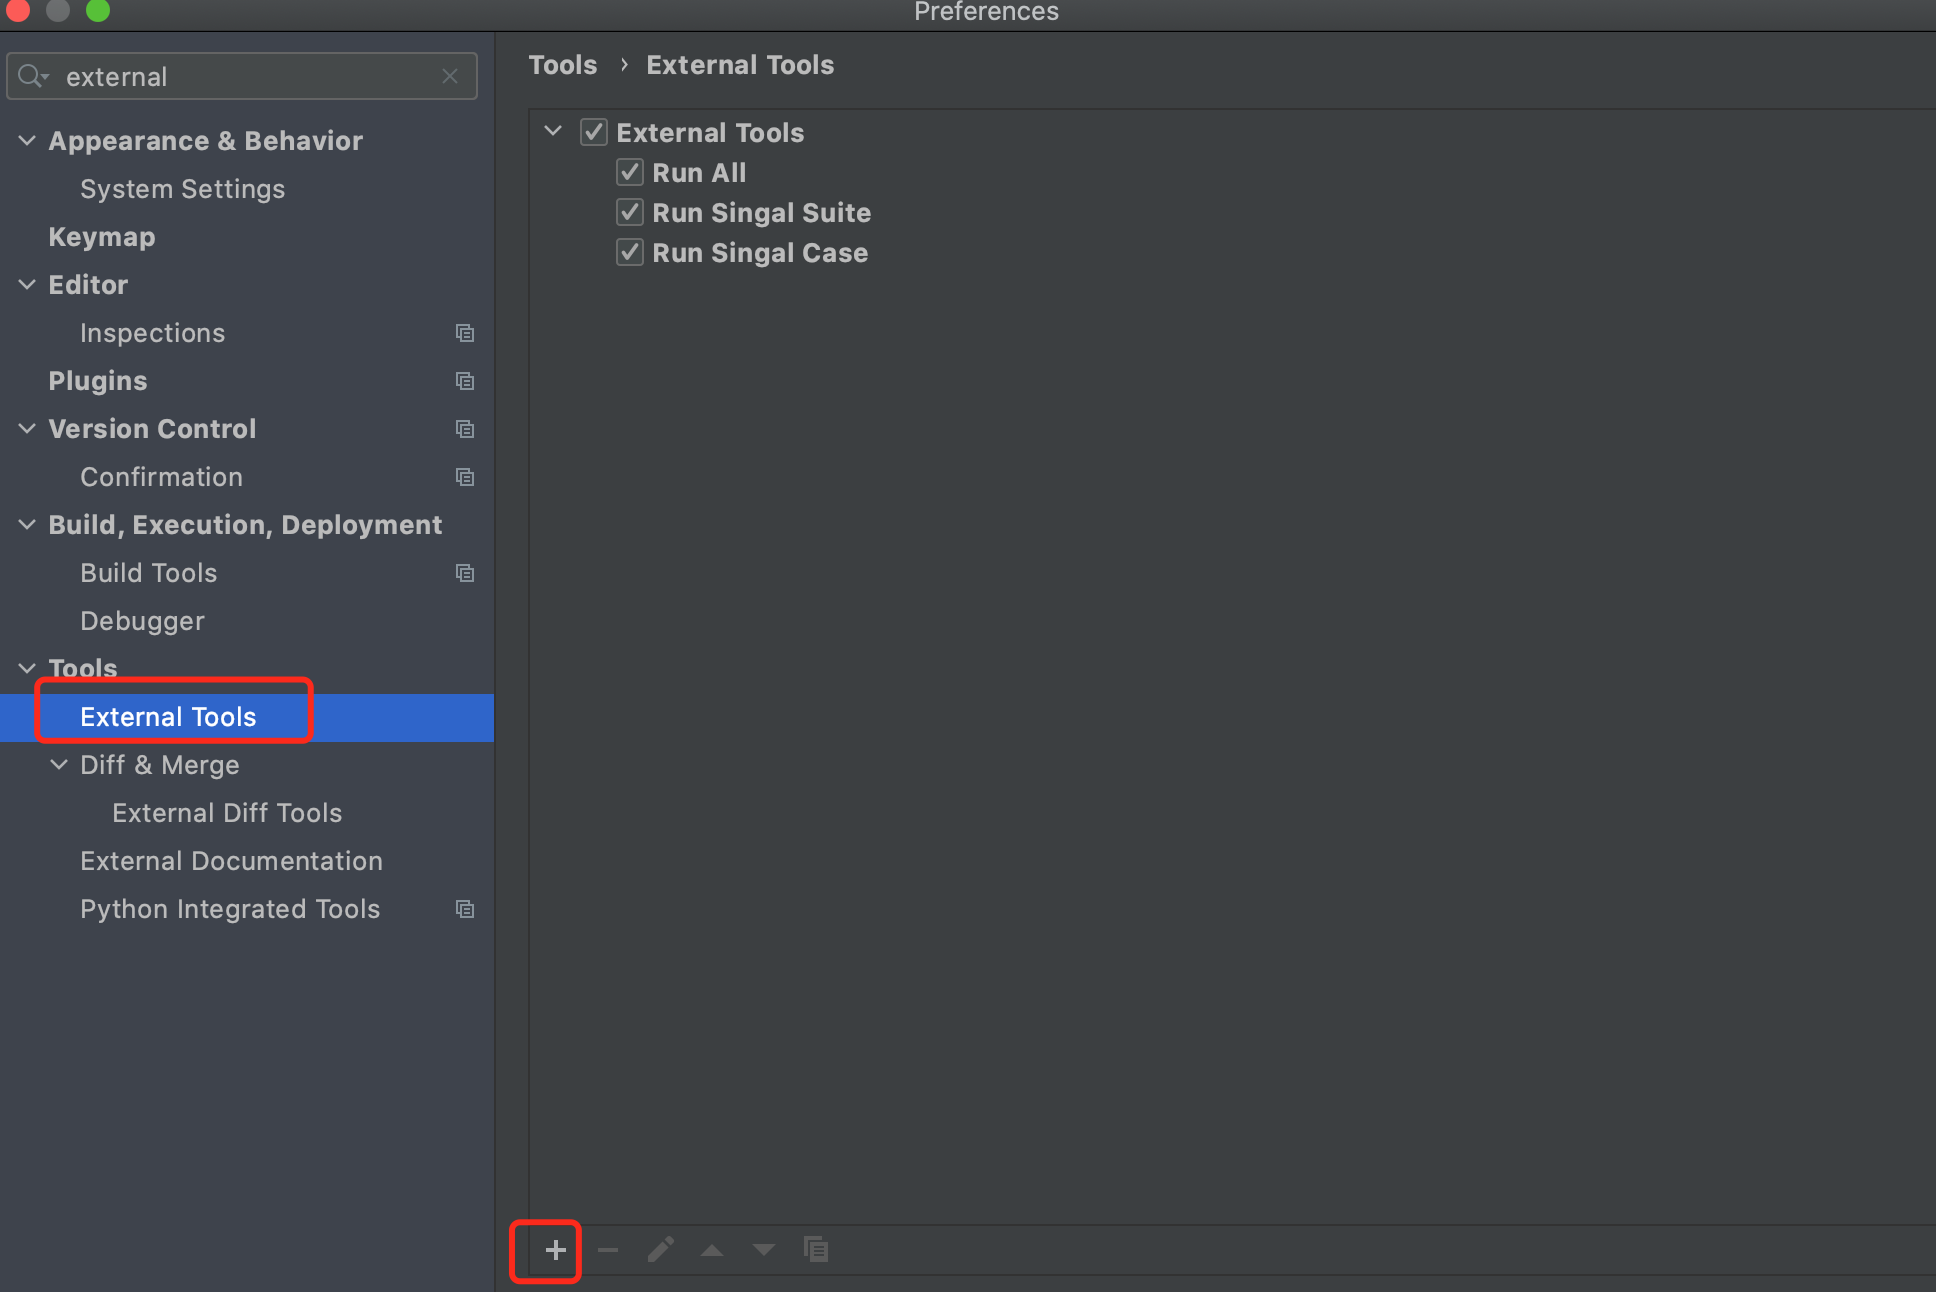This screenshot has width=1936, height=1292.
Task: Open the Keymap settings page
Action: pos(102,237)
